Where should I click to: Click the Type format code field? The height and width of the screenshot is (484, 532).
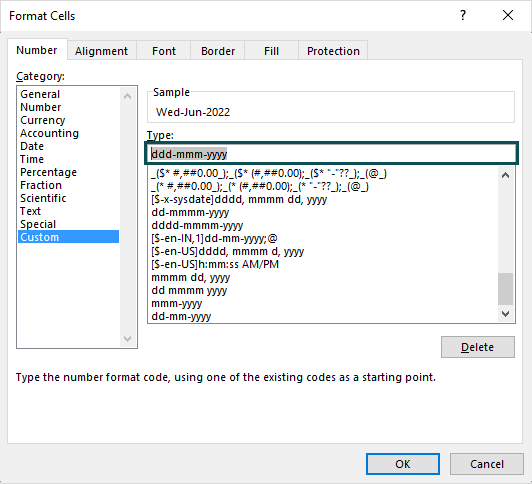331,154
